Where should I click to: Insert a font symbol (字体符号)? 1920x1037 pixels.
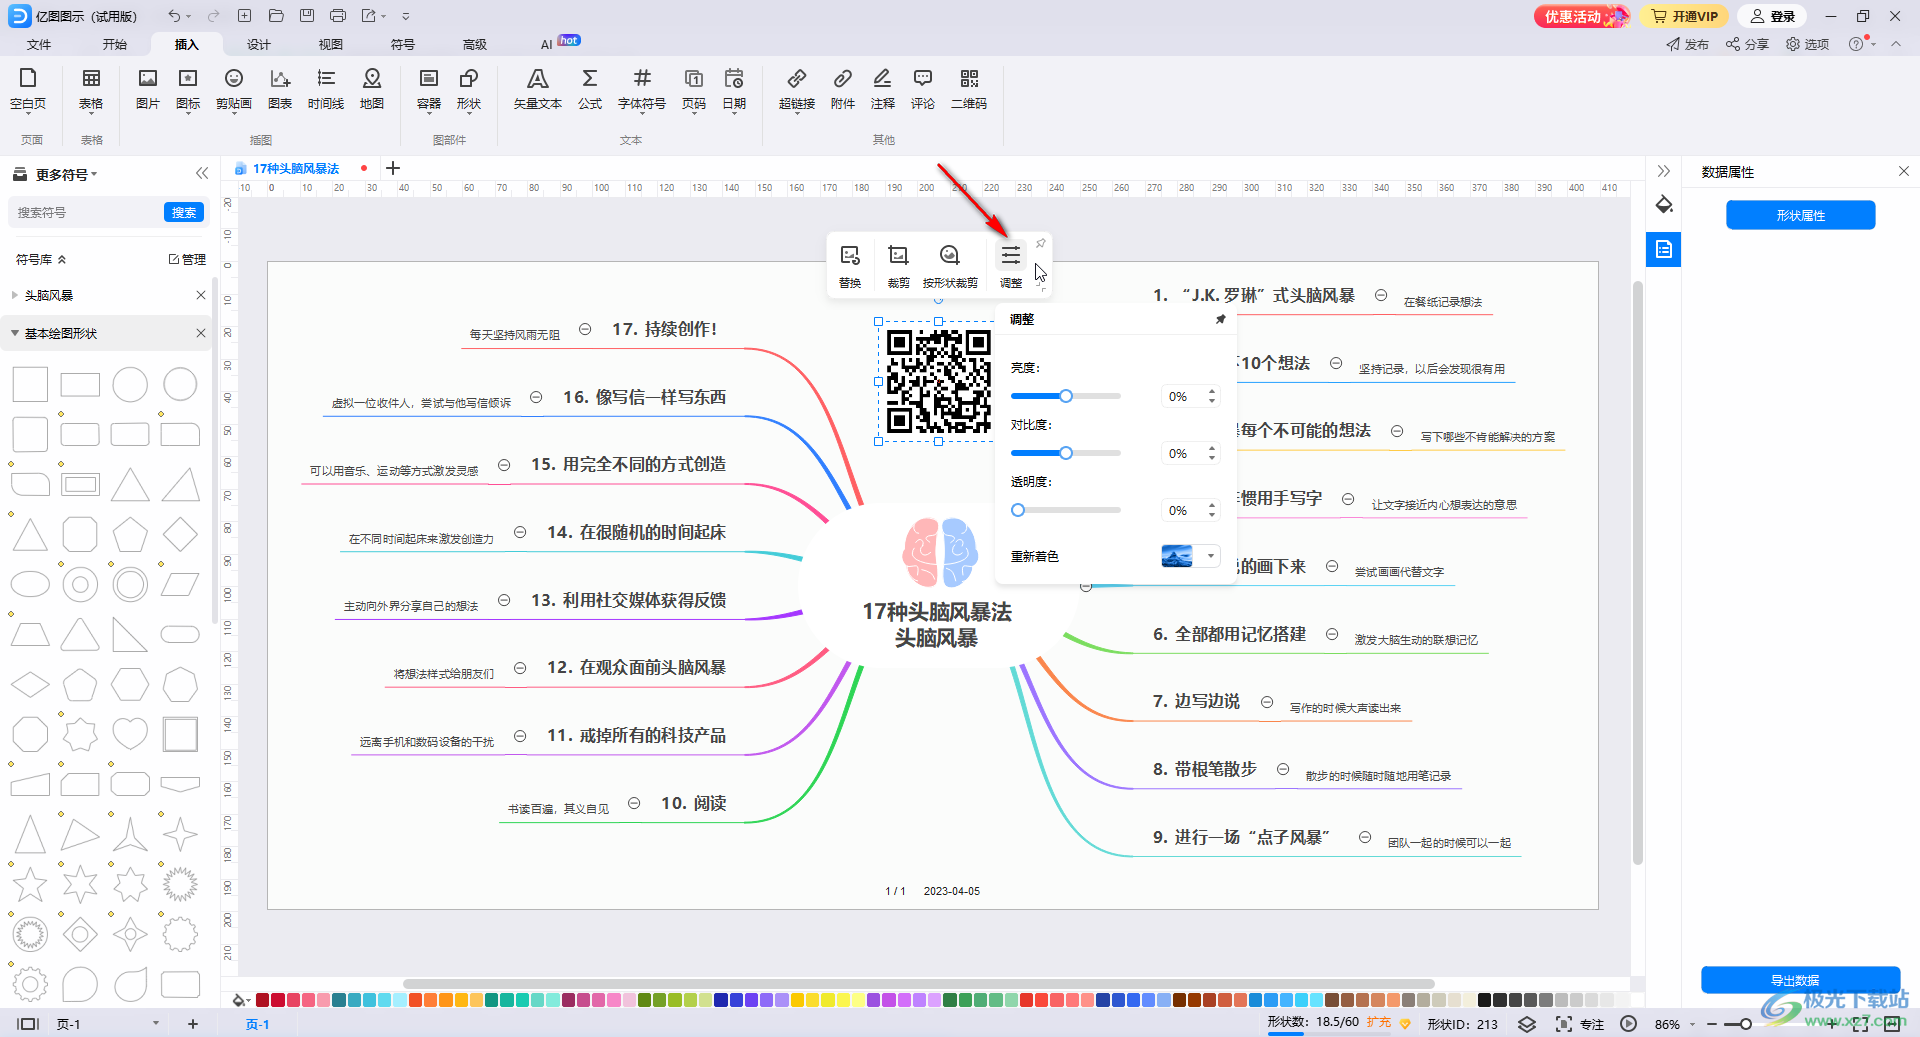point(642,90)
